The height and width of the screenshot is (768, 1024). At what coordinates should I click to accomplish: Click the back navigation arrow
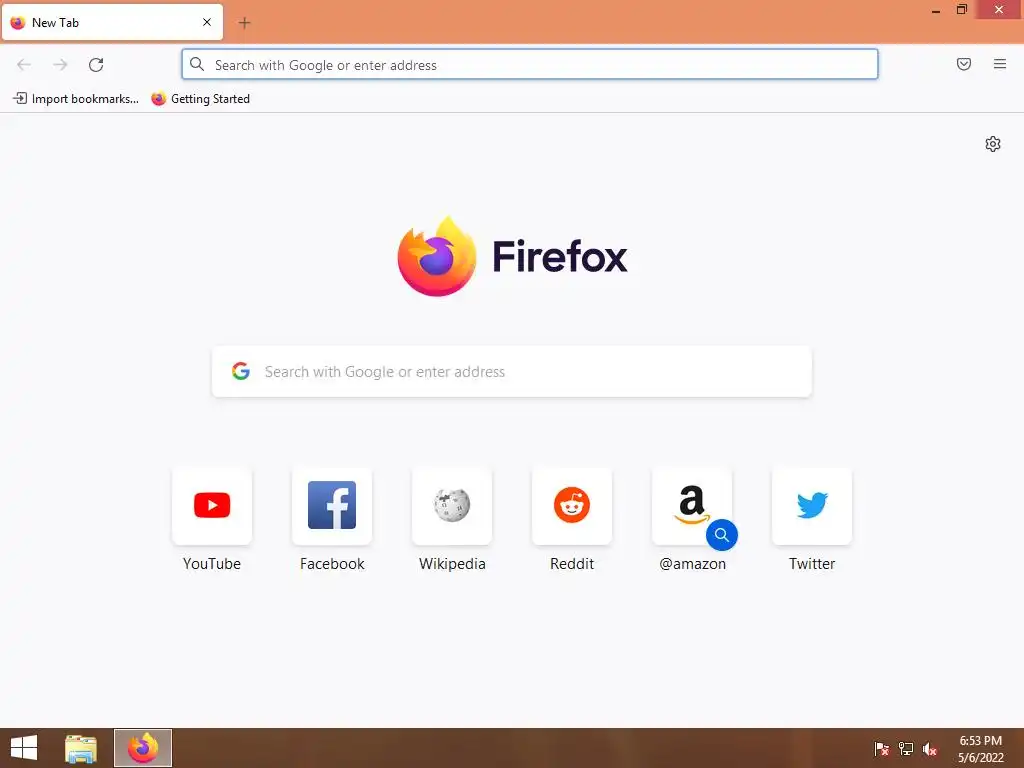click(24, 65)
